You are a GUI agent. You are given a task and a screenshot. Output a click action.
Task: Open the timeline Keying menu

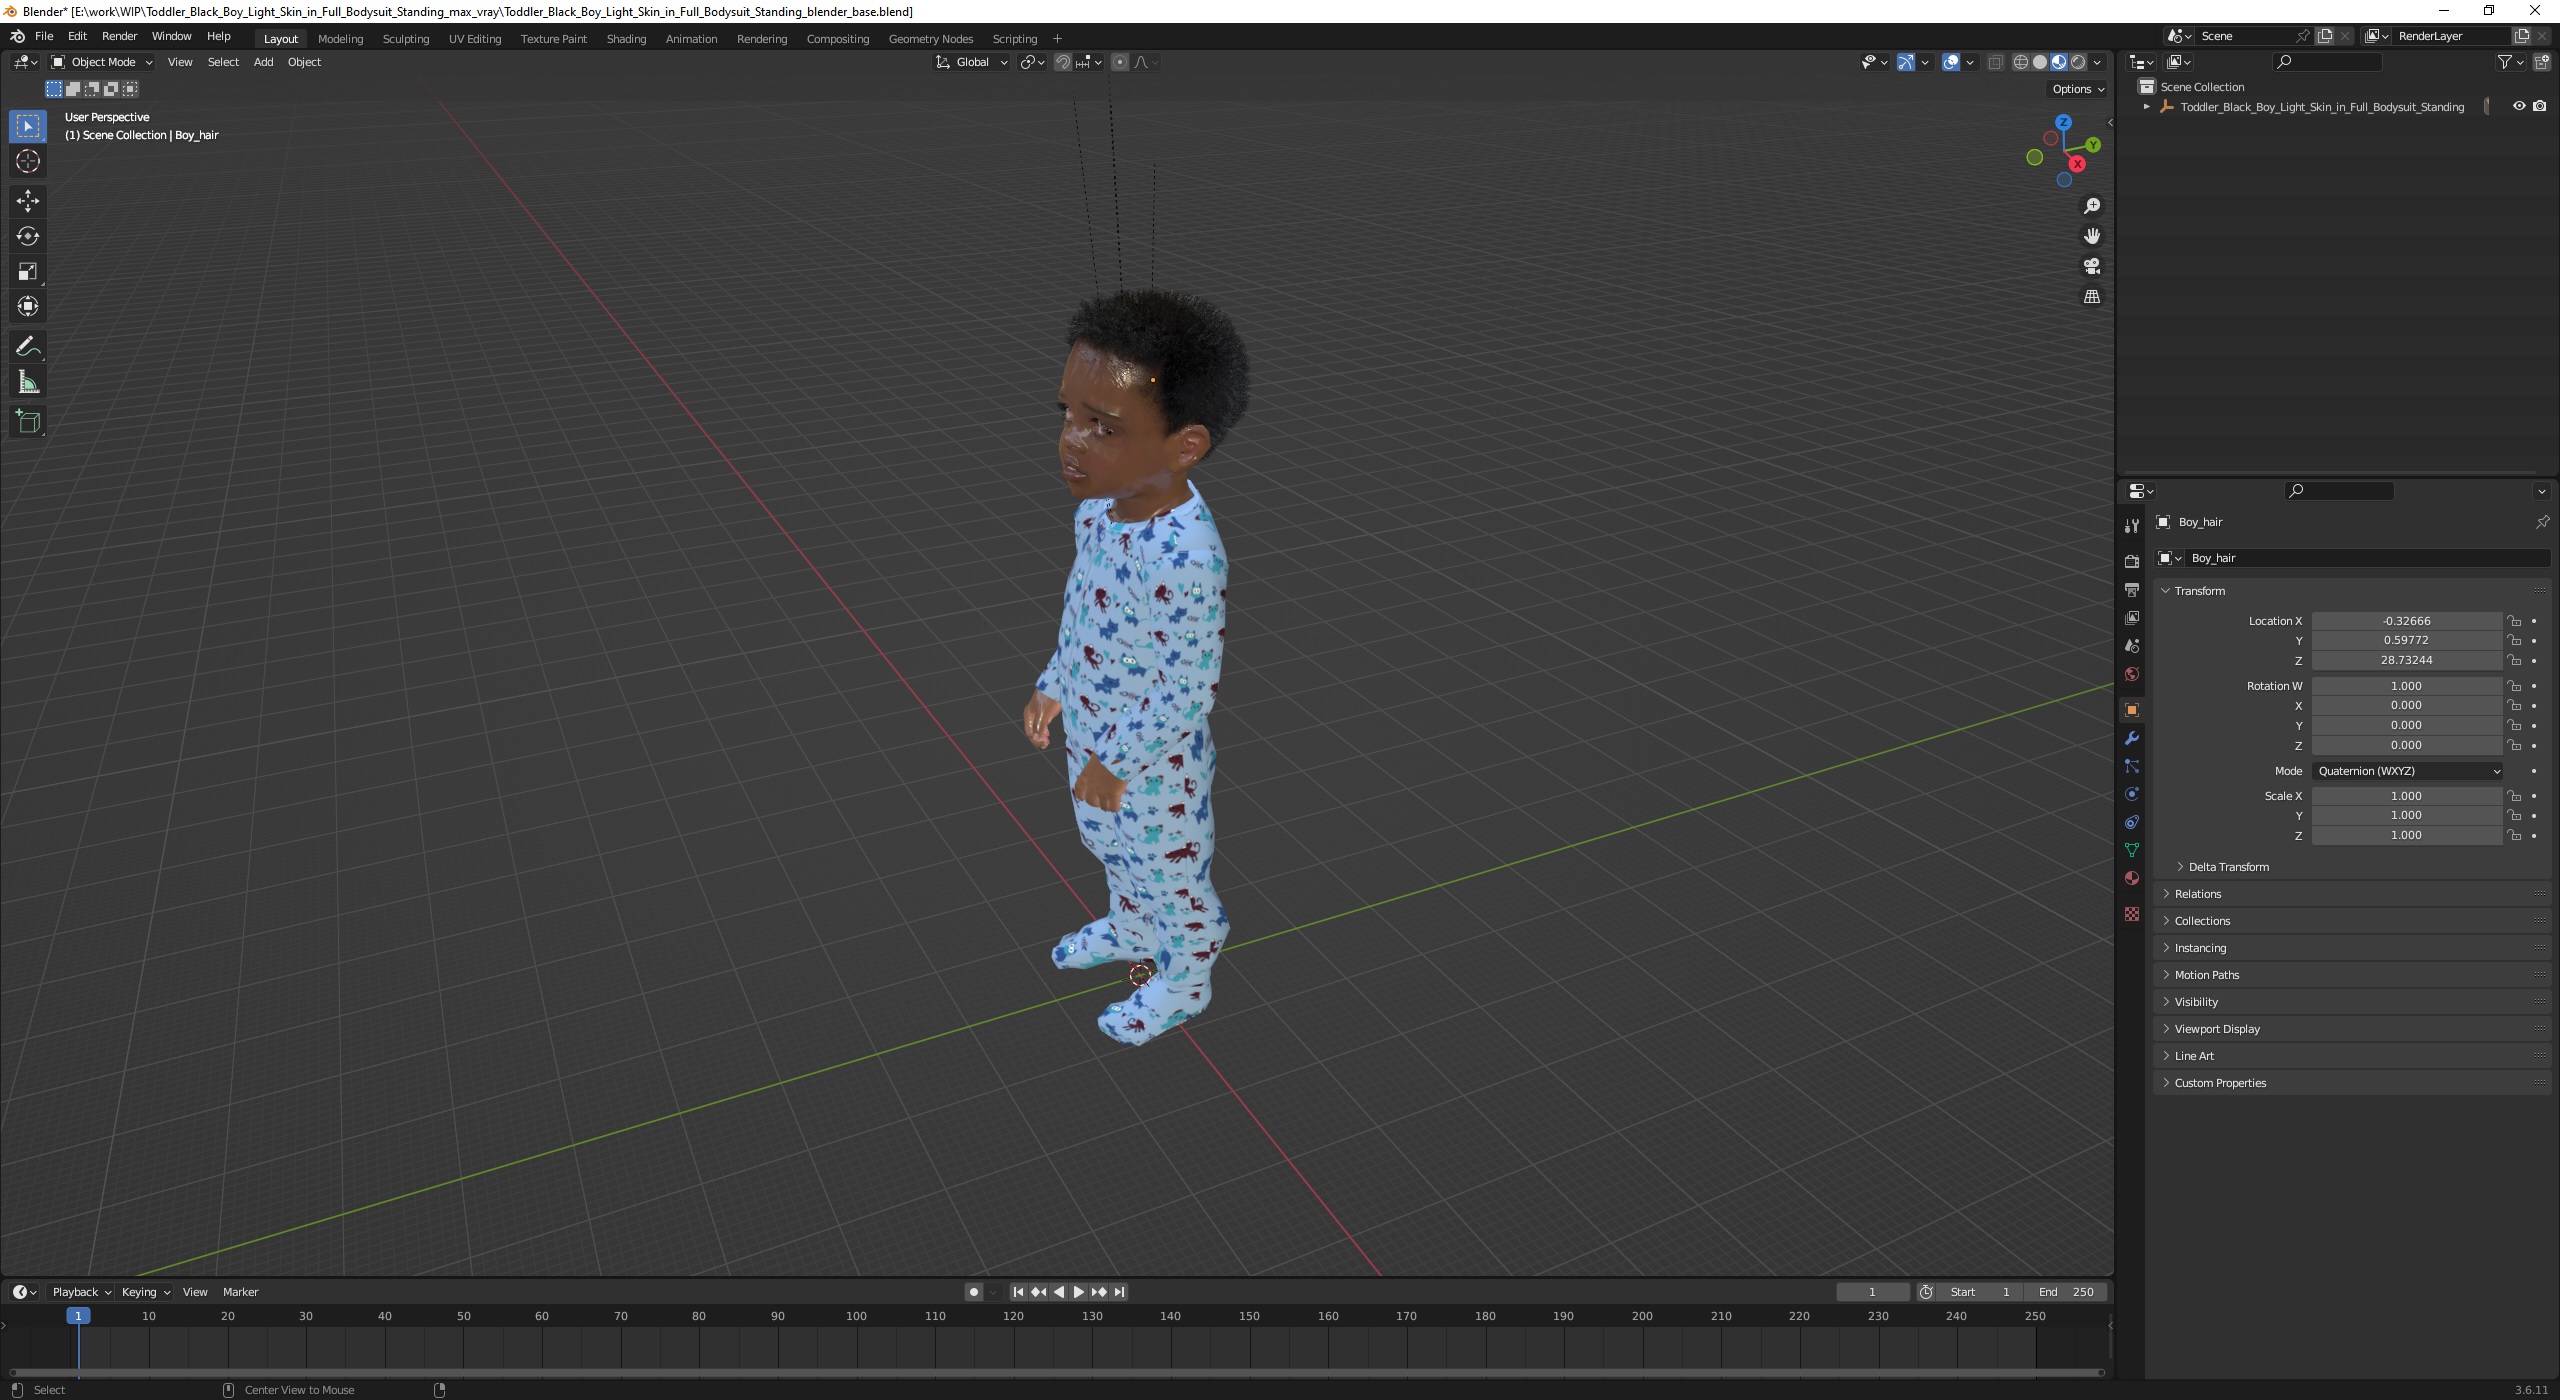145,1292
